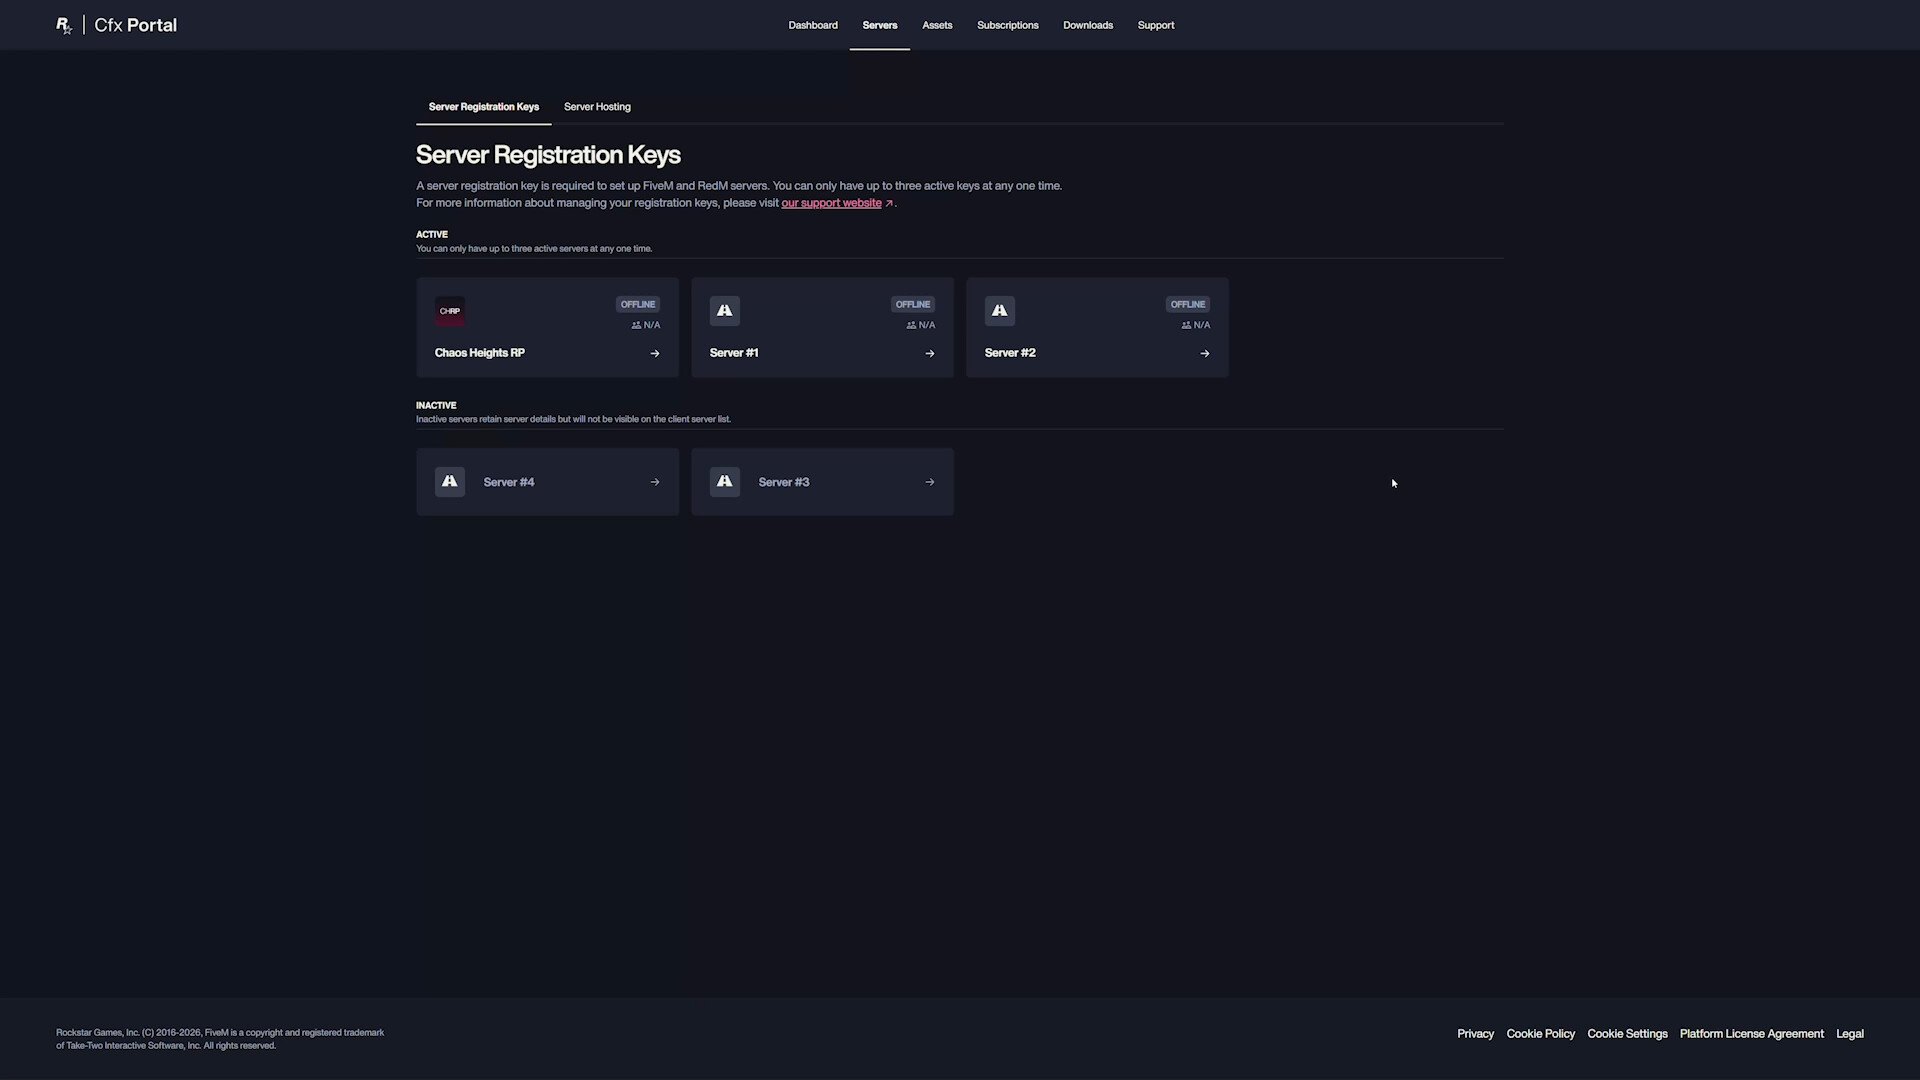Select the Servers nav item
Screen dimensions: 1920x1080
click(880, 25)
